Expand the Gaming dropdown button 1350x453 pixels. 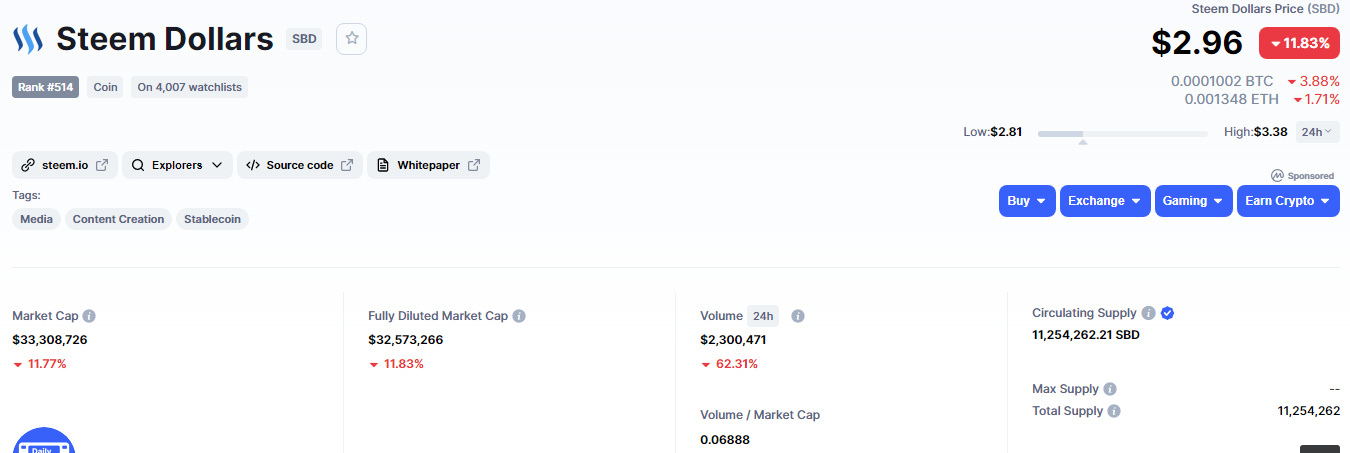coord(1193,201)
